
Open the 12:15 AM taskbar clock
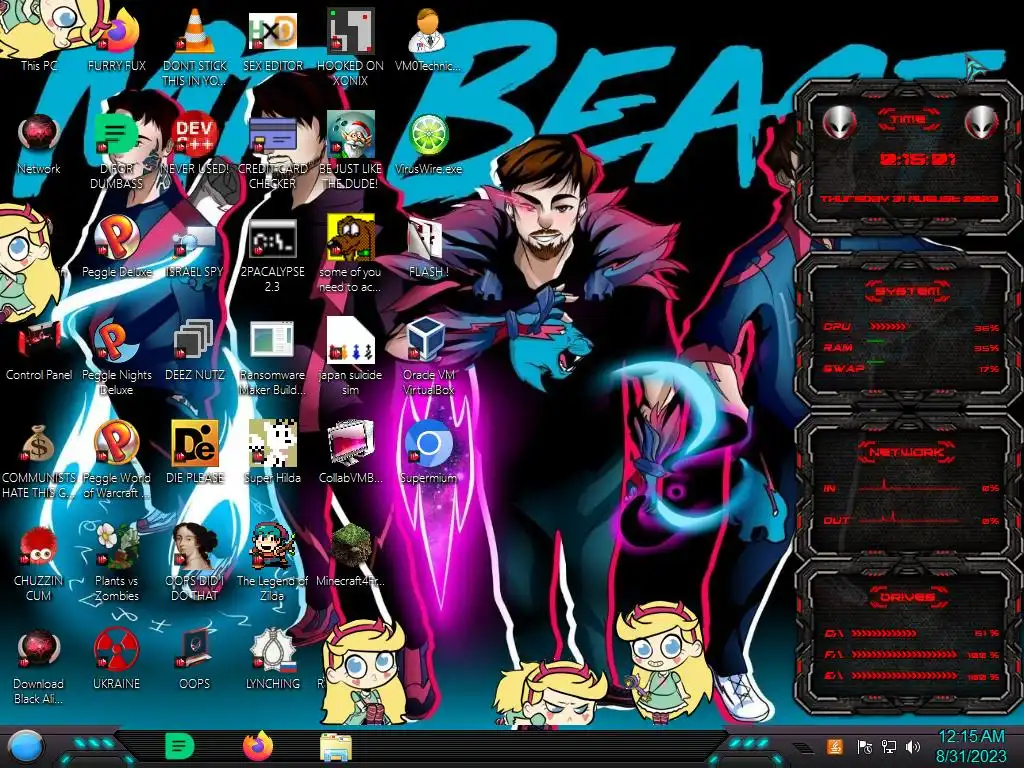(x=970, y=746)
